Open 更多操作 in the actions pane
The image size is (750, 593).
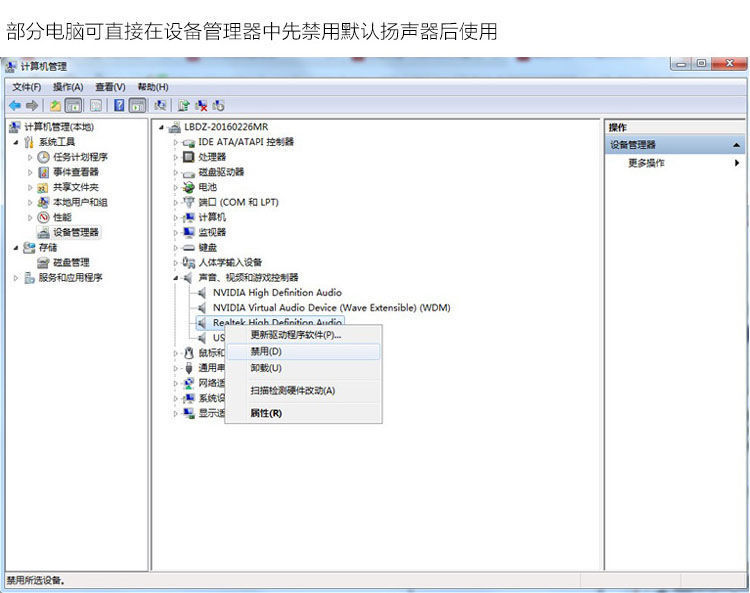(646, 163)
